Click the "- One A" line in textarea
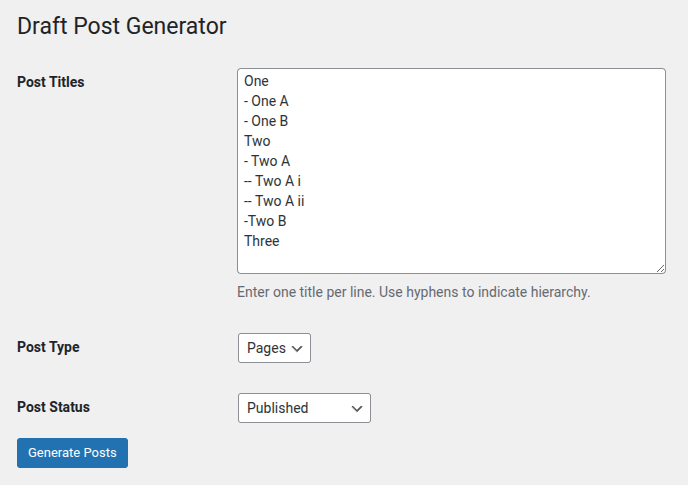688x485 pixels. coord(266,101)
